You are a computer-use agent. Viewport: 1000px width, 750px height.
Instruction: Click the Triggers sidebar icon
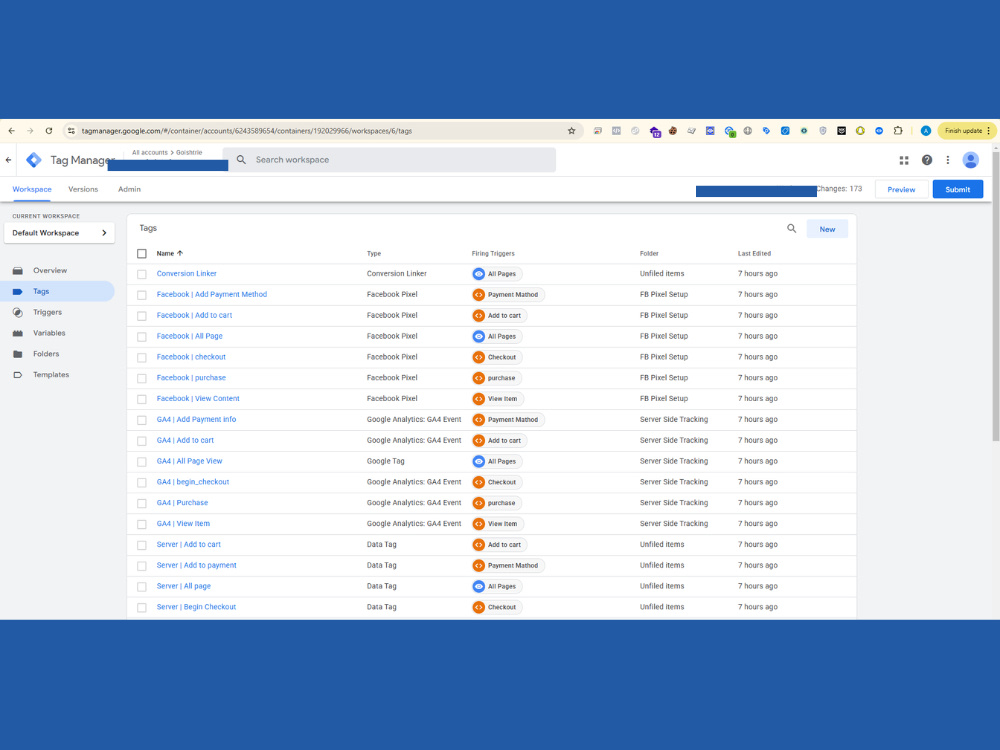point(18,312)
